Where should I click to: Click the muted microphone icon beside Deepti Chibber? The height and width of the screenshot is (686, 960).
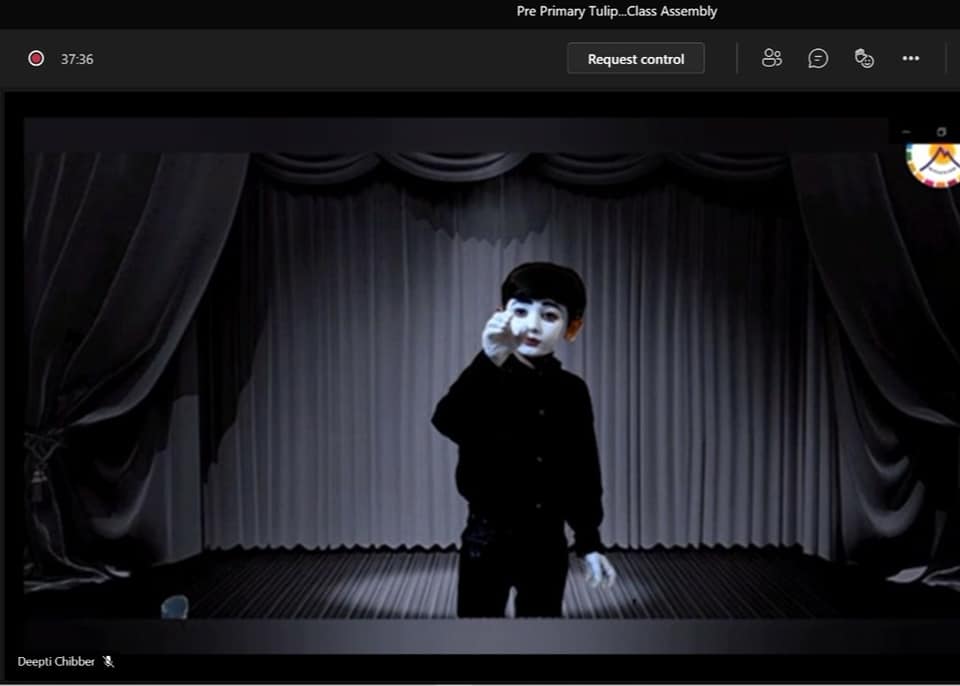tap(108, 662)
